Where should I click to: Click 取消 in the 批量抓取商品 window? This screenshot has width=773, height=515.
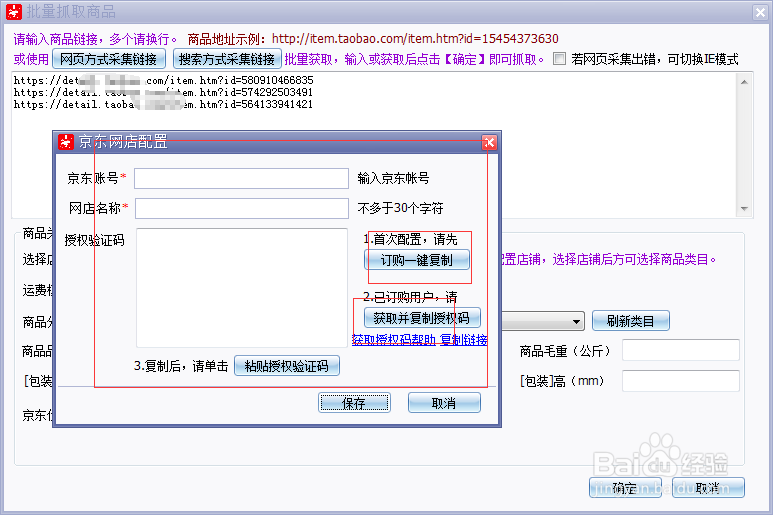point(708,488)
